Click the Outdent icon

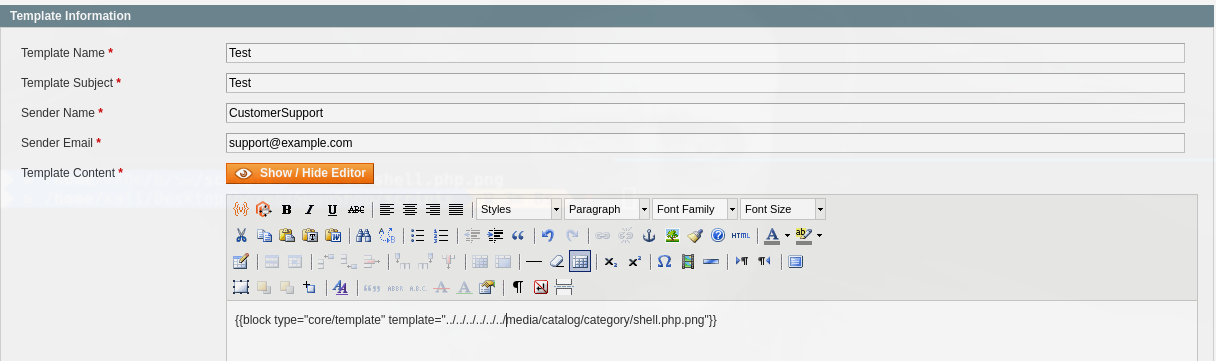[472, 236]
